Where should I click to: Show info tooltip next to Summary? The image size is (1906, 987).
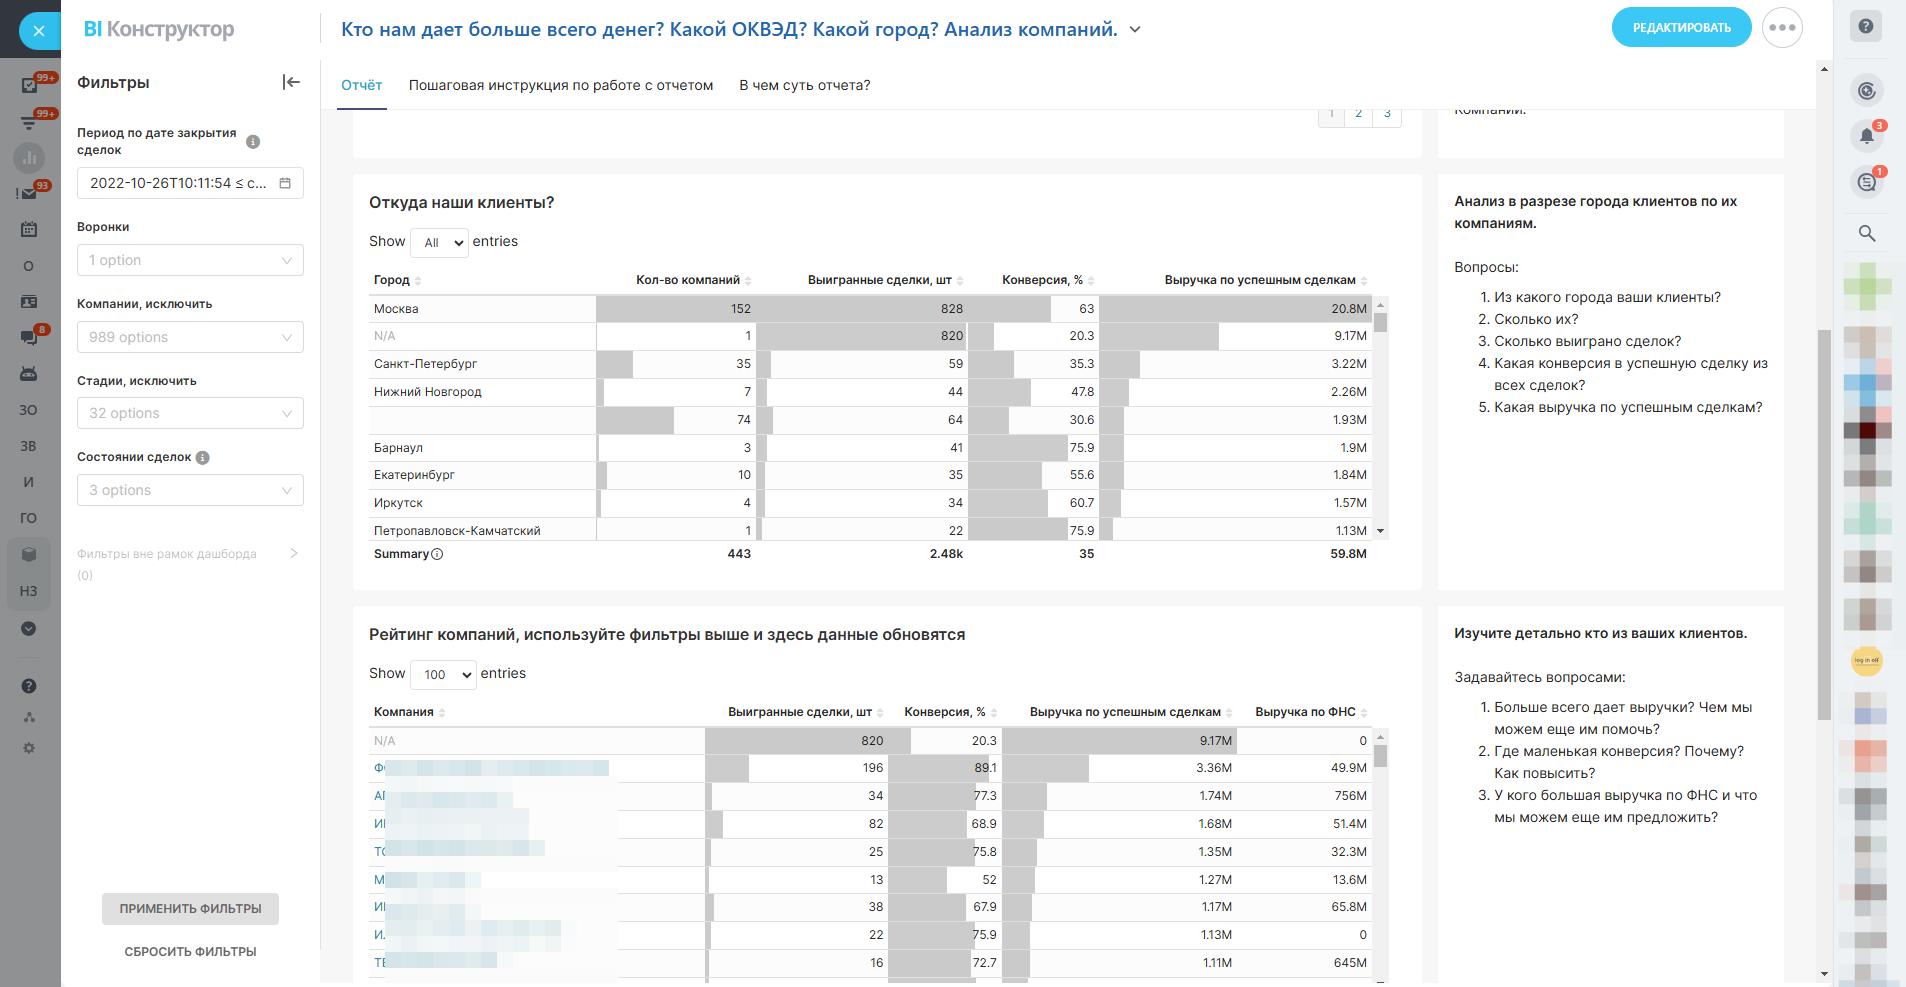coord(437,554)
